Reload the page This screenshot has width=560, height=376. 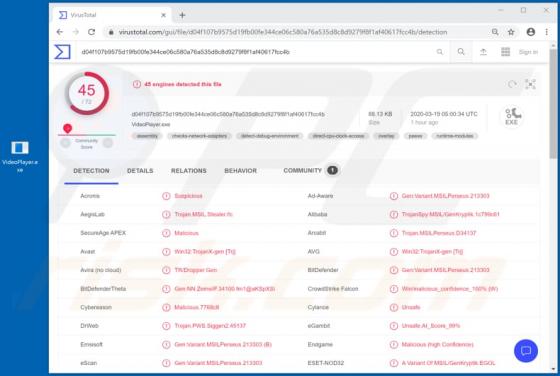(x=91, y=32)
